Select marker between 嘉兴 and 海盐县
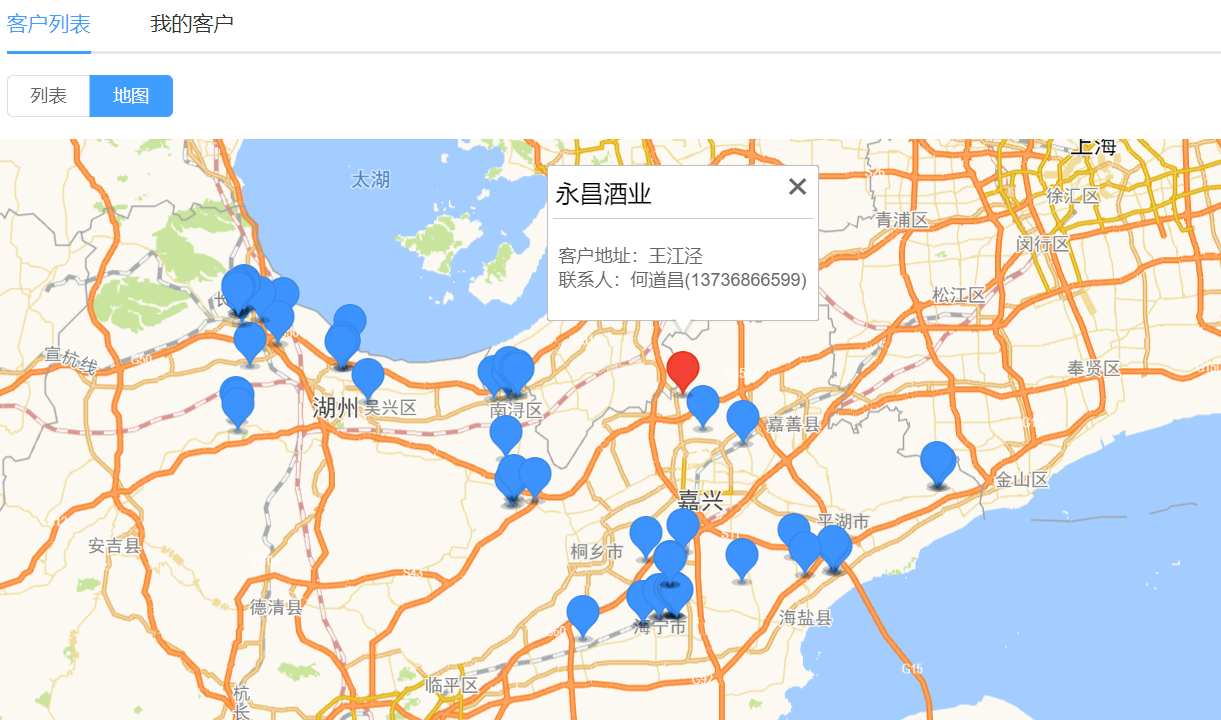 pyautogui.click(x=741, y=555)
